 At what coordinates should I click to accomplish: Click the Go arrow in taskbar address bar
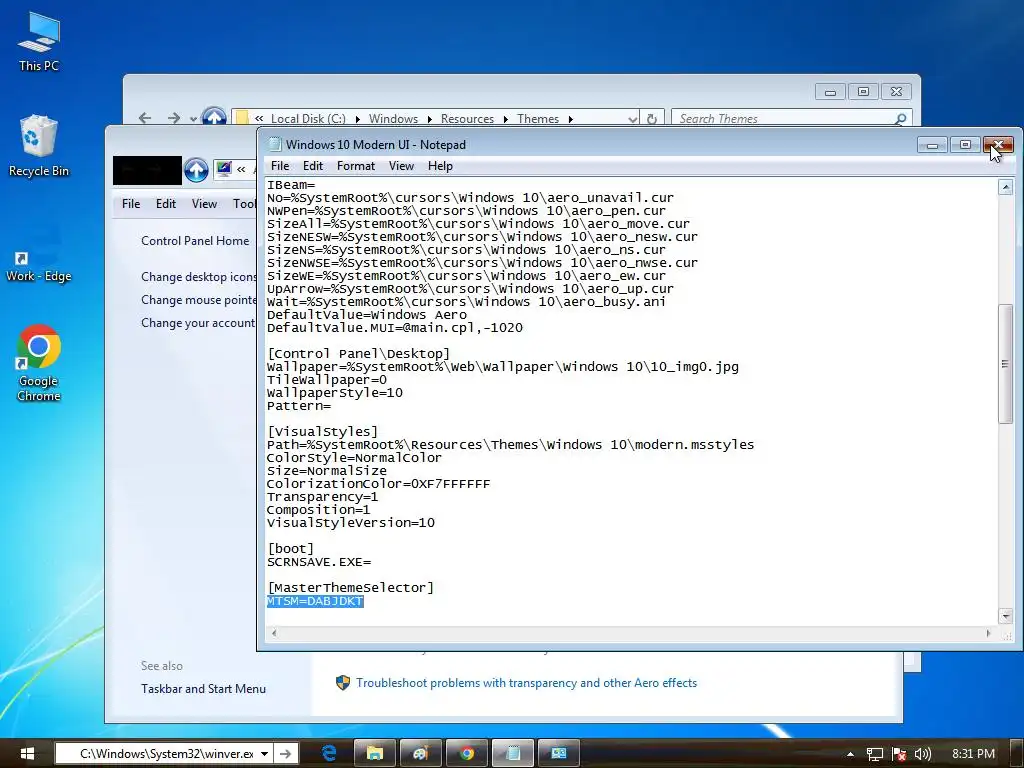click(x=285, y=754)
